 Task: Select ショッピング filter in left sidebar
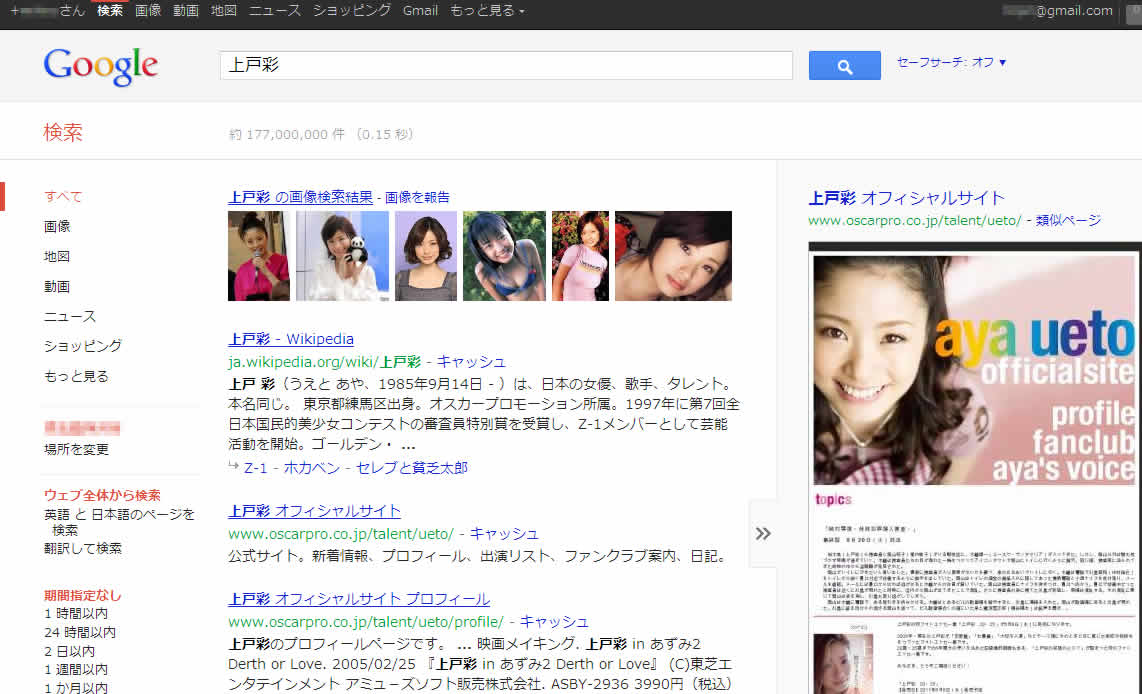pyautogui.click(x=83, y=346)
